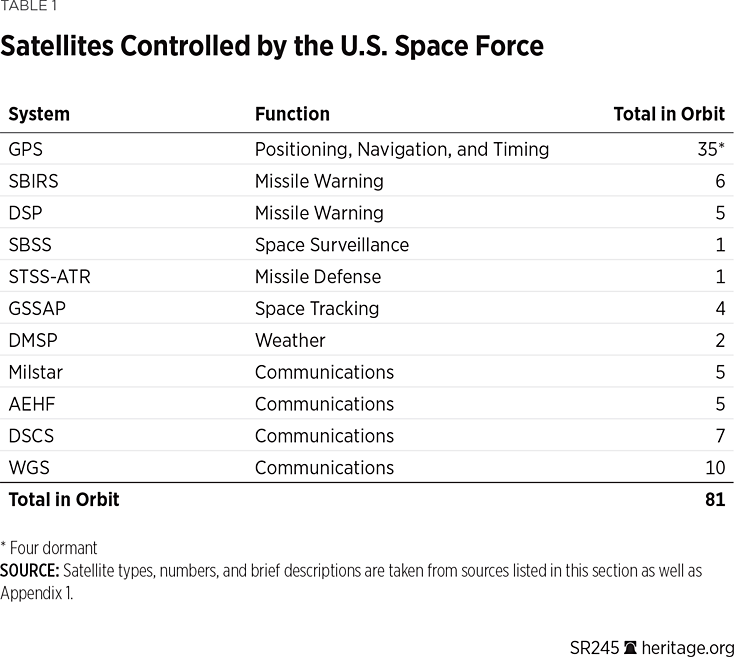Click the "Space Surveillance" function cell
This screenshot has height=657, width=734.
331,245
